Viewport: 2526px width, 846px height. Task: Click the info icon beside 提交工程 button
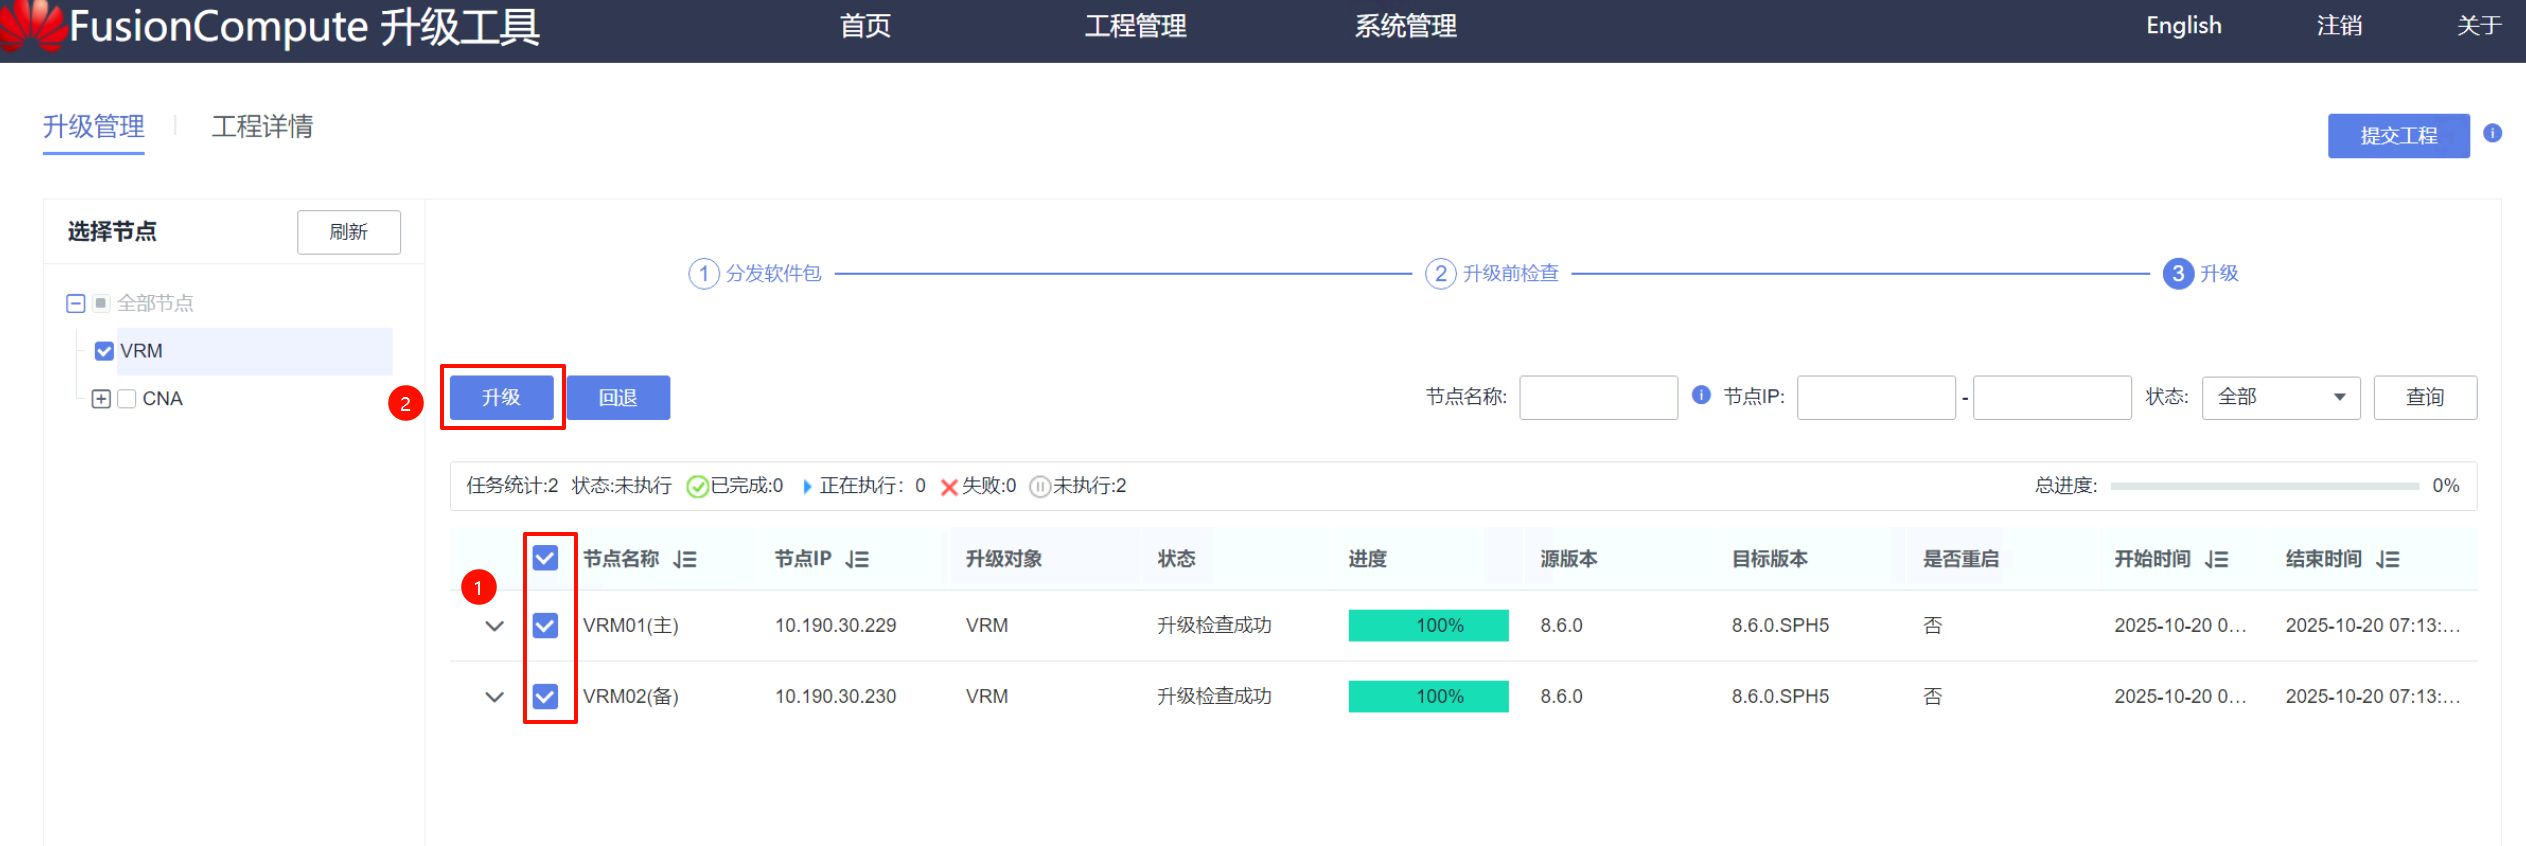pos(2493,133)
